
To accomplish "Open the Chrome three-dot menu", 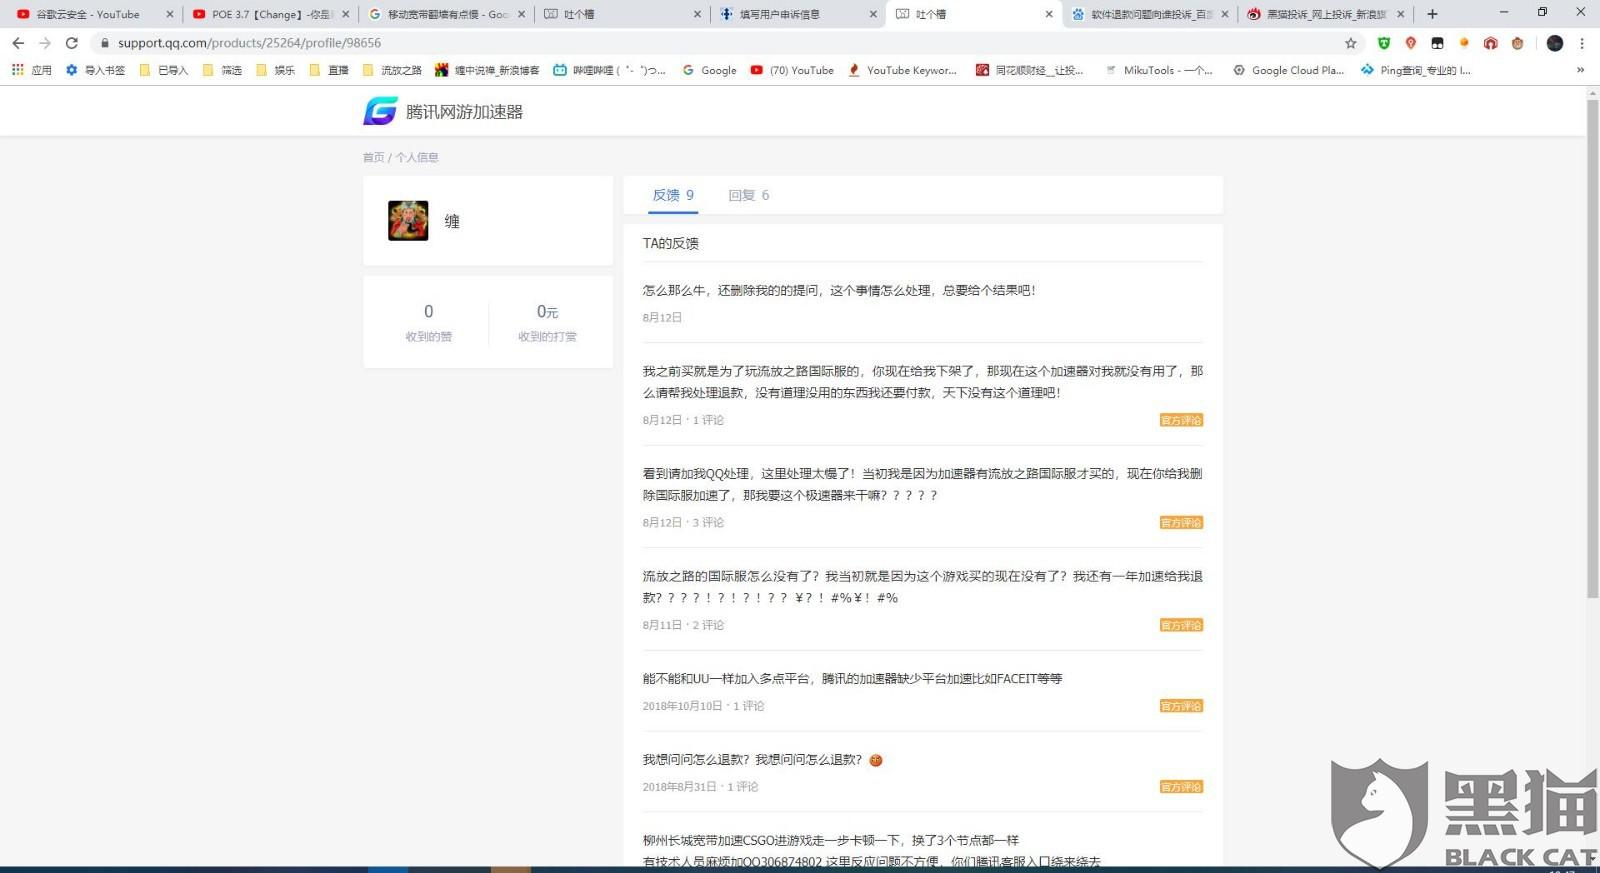I will tap(1582, 43).
